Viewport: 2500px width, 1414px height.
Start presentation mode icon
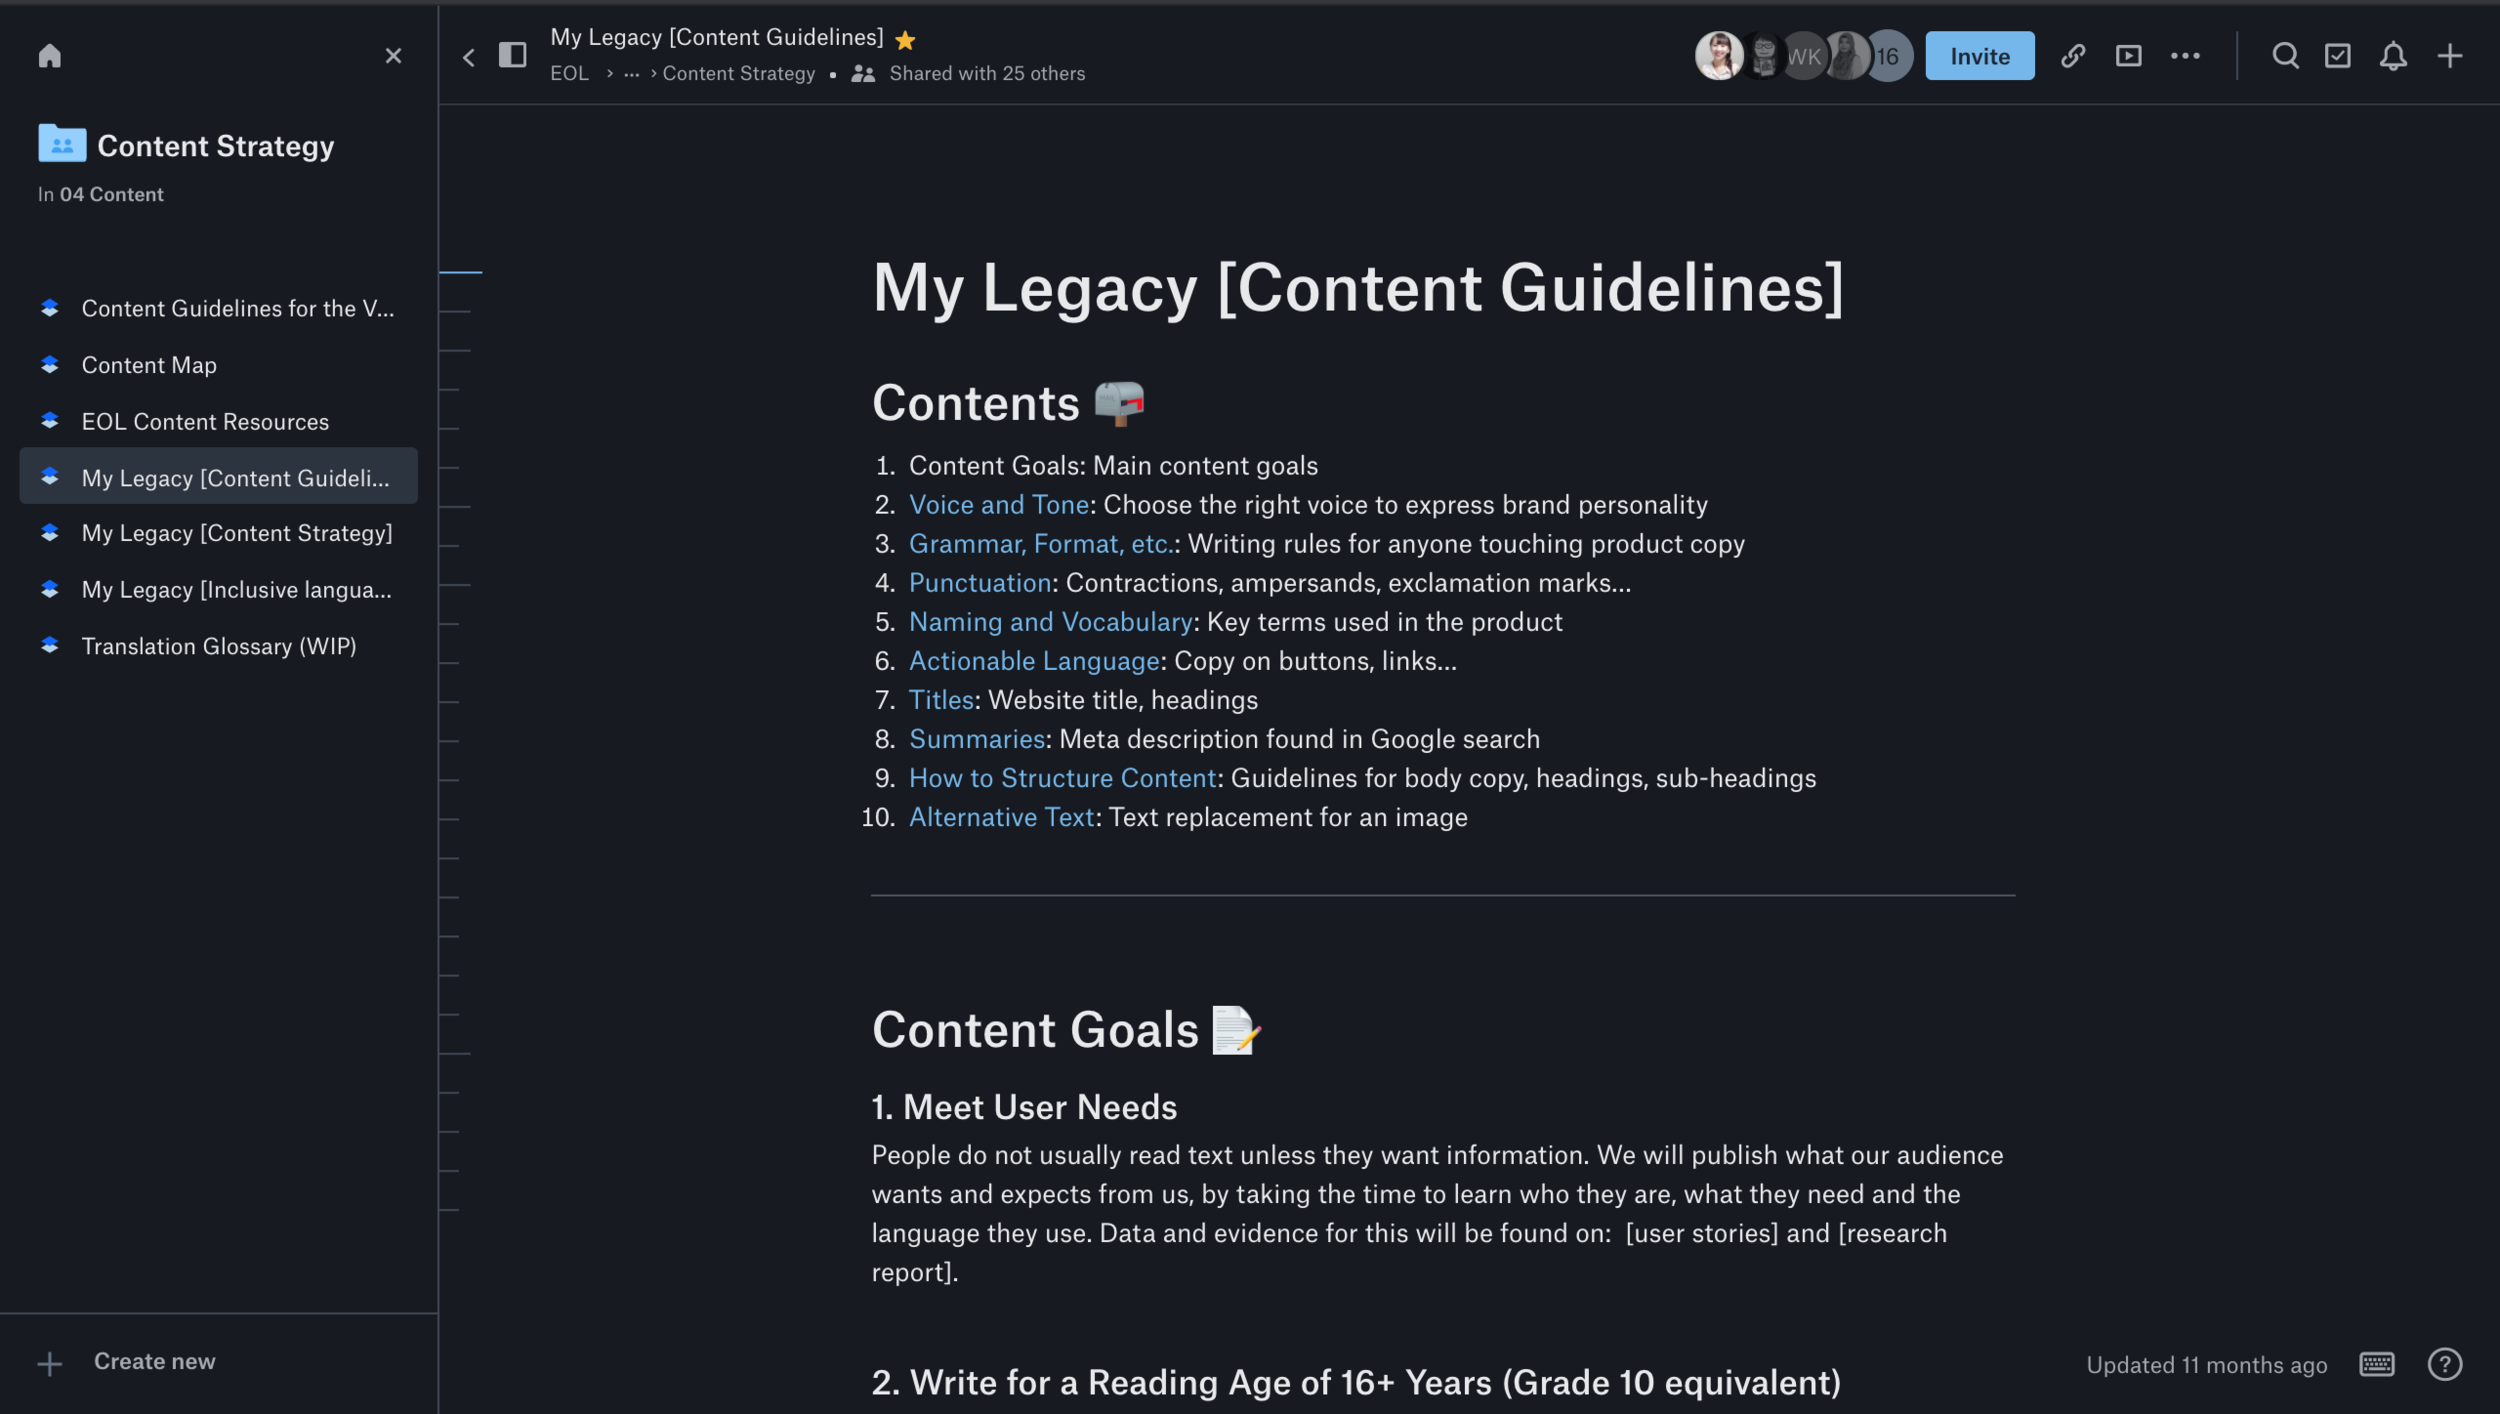[x=2128, y=56]
